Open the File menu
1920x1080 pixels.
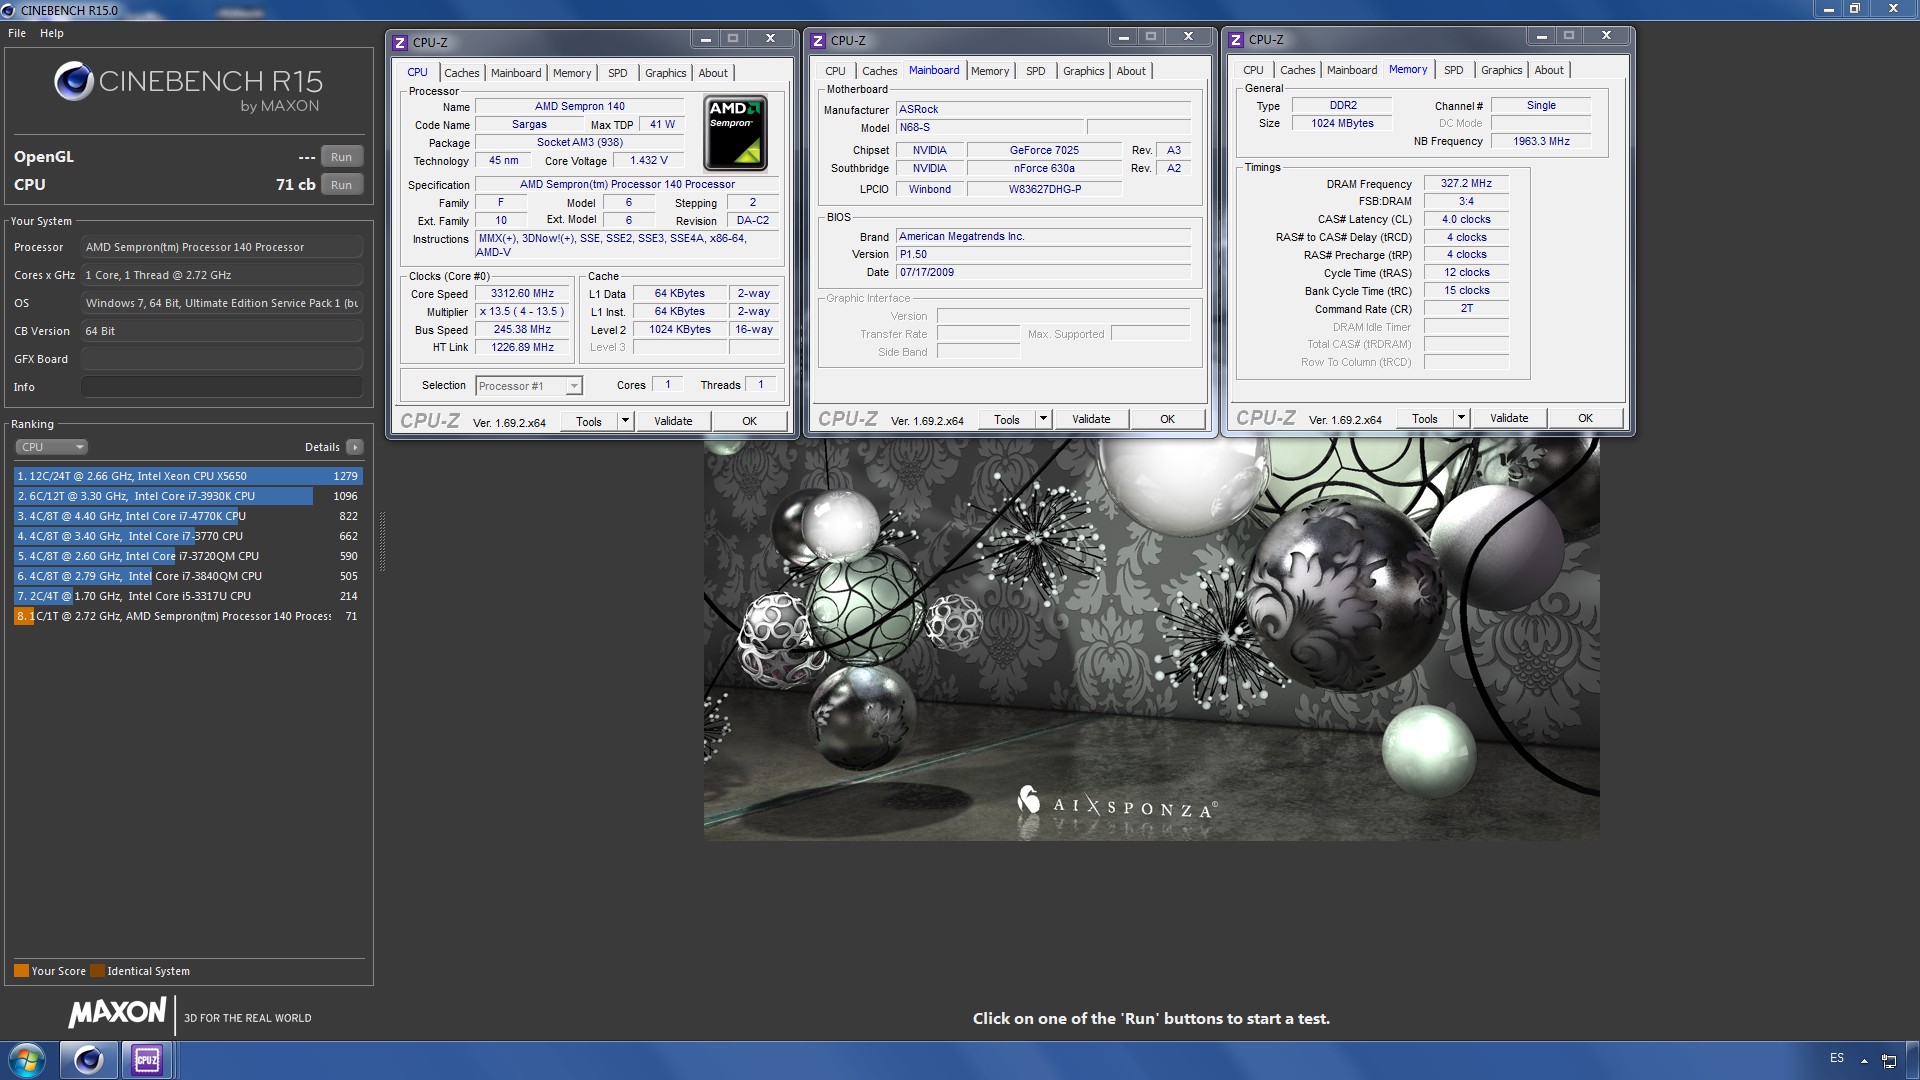click(17, 33)
